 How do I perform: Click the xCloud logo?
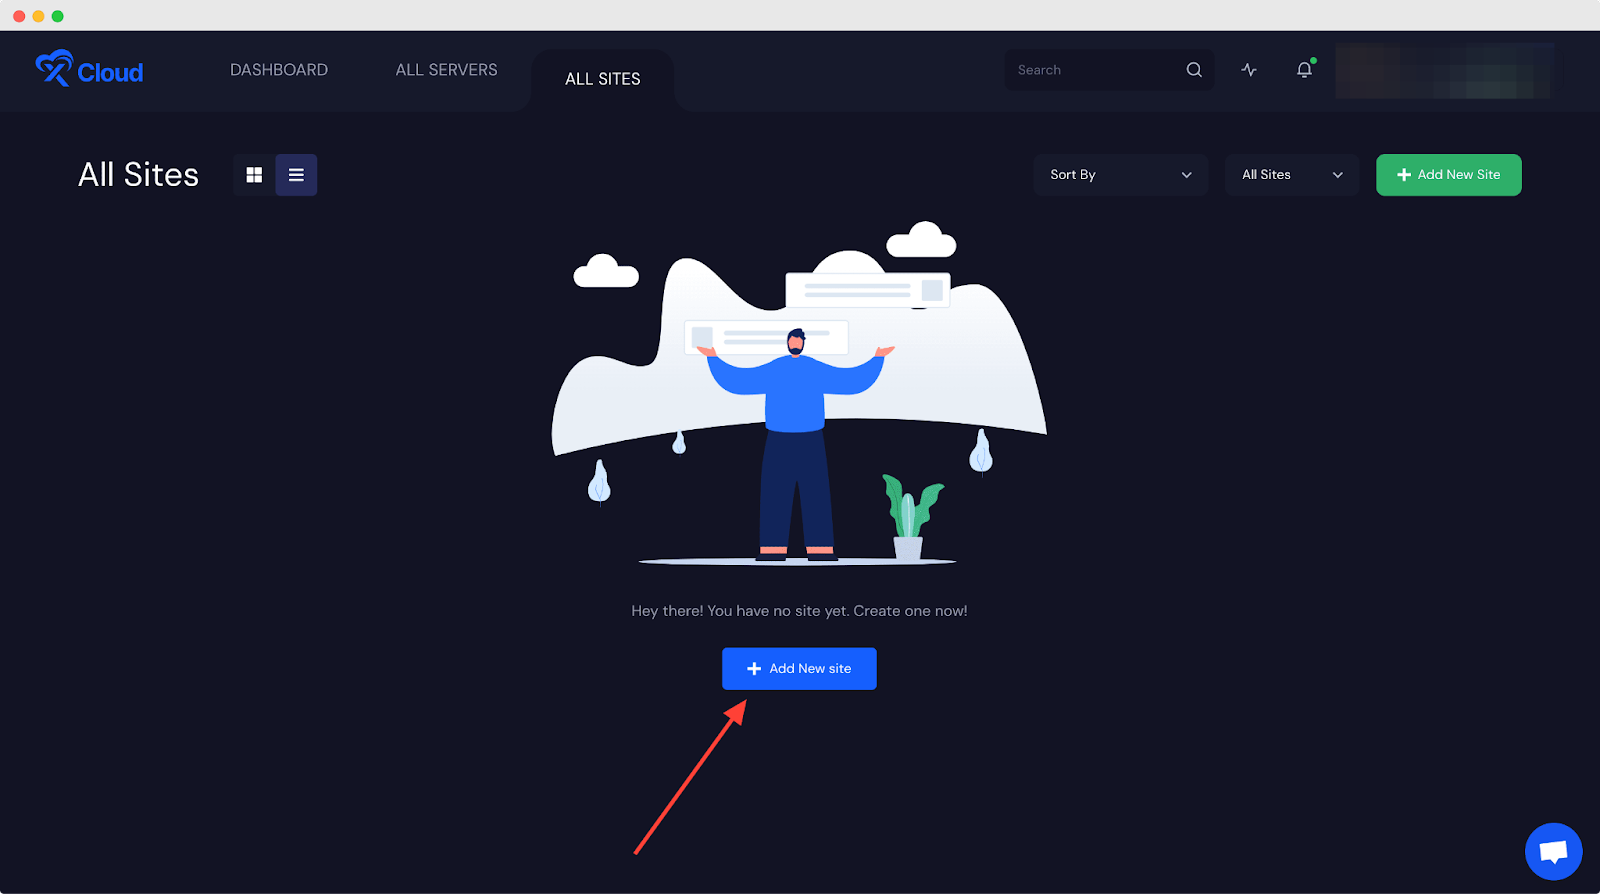[89, 70]
